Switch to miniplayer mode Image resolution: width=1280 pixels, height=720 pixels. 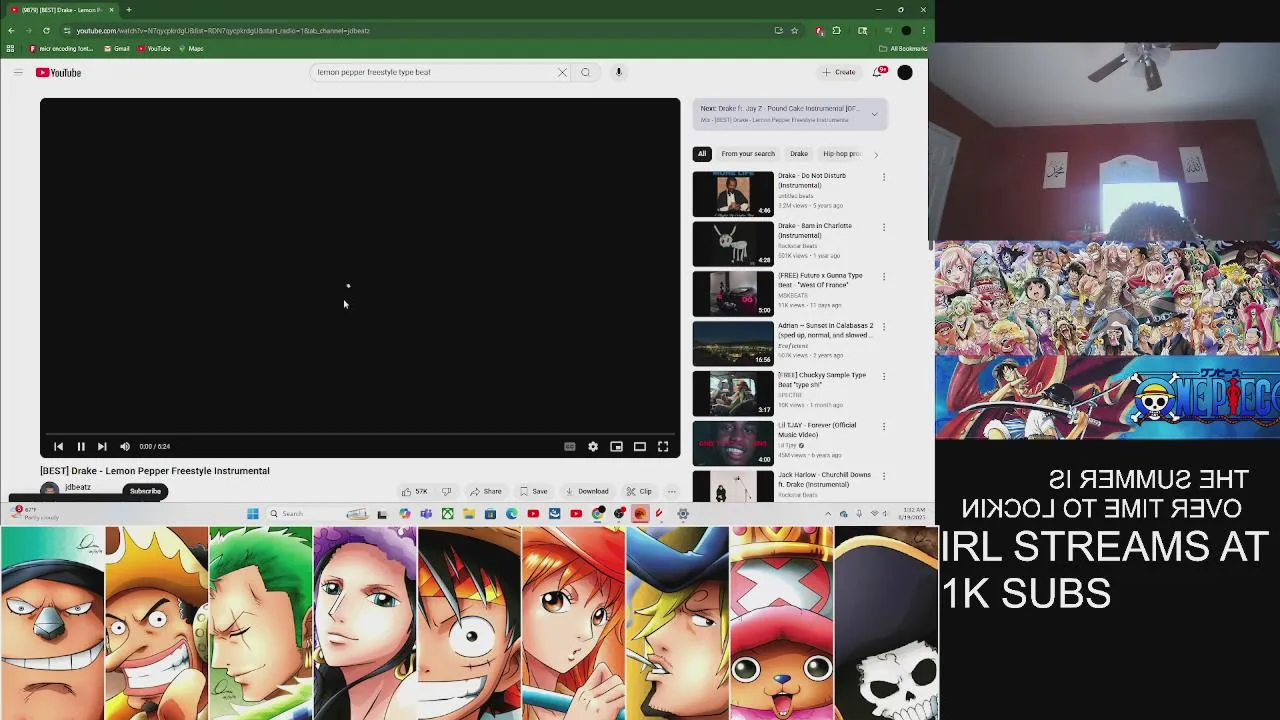point(616,447)
